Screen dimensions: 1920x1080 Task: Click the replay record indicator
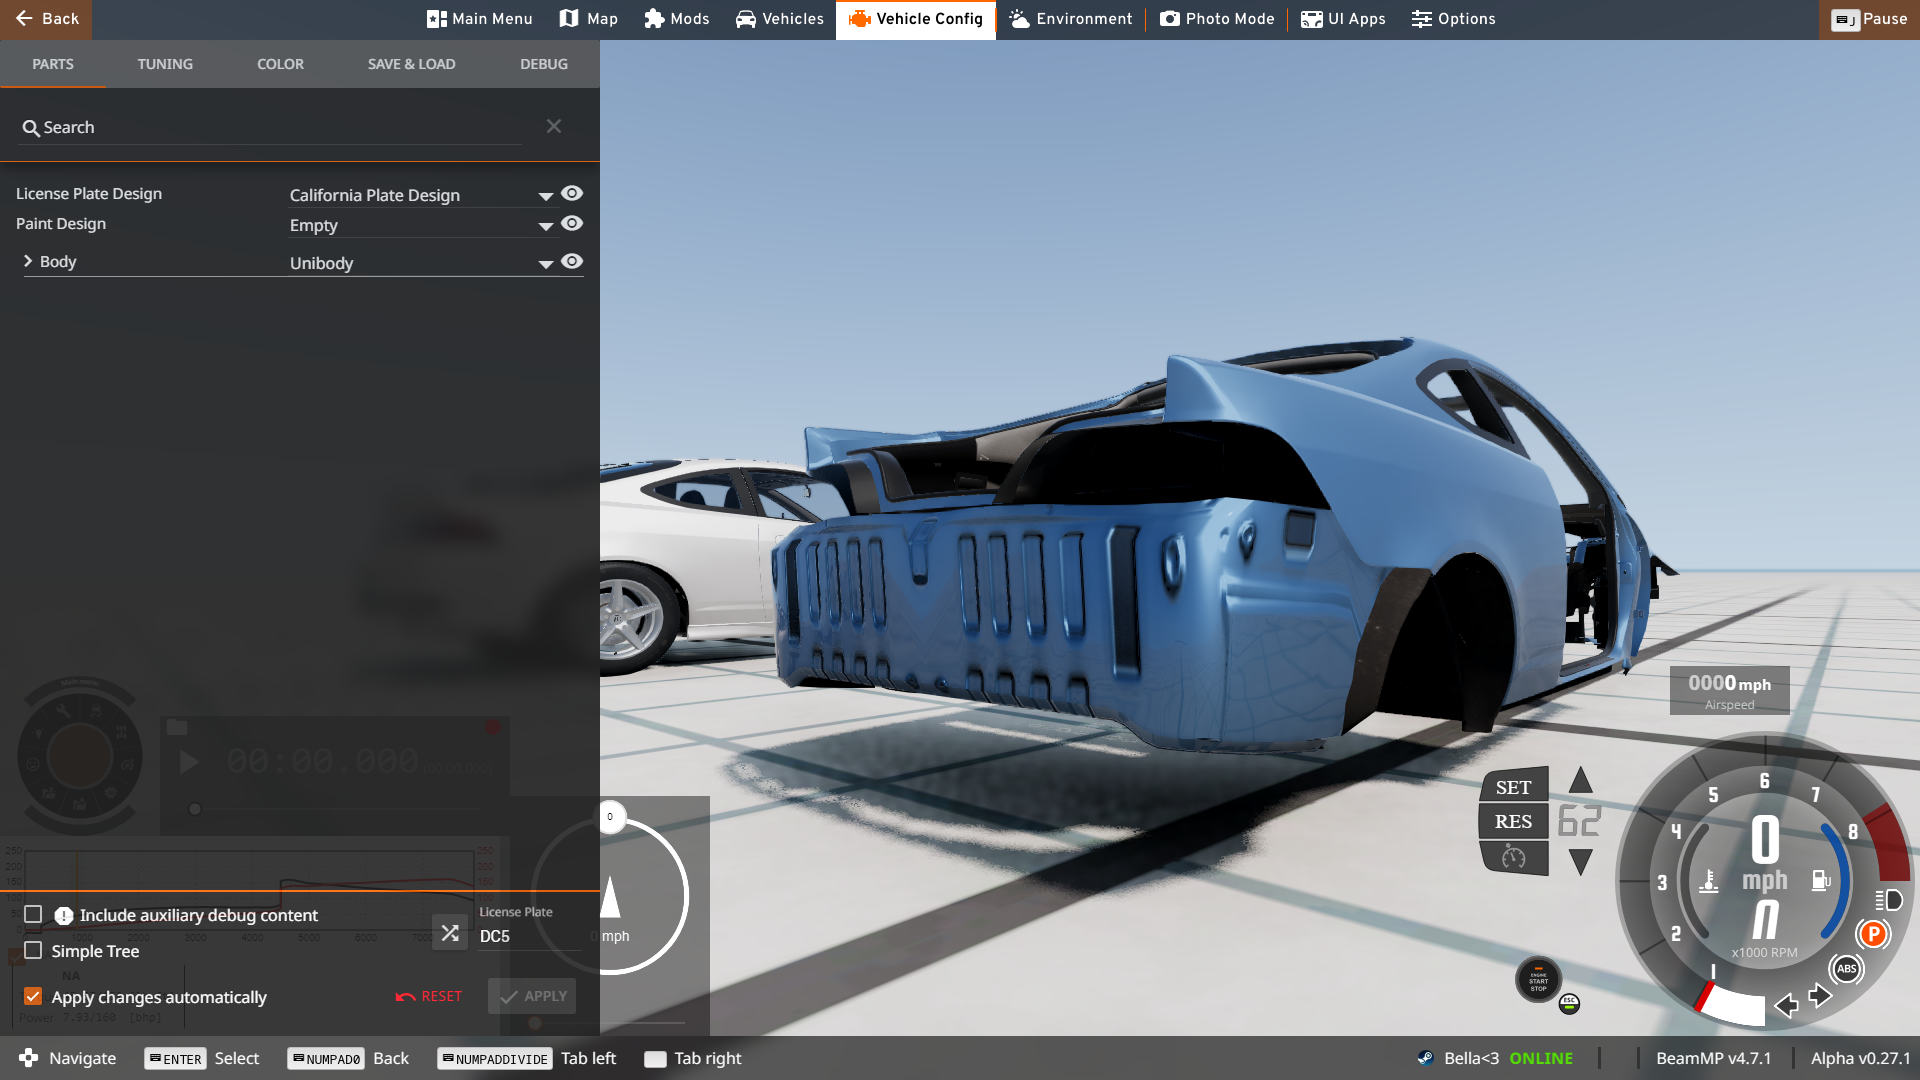[493, 727]
